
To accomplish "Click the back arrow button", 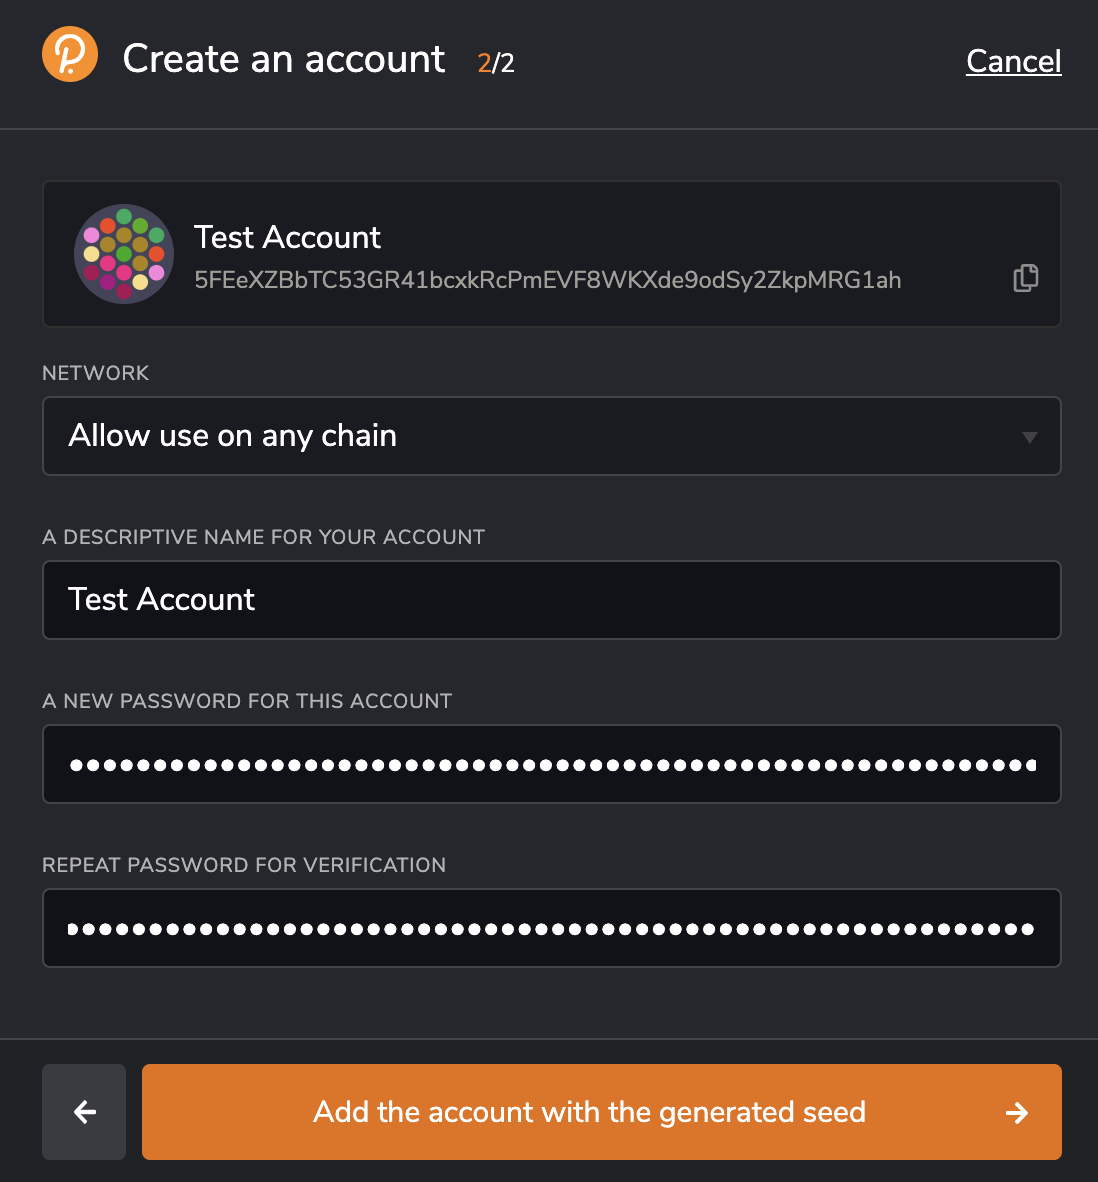I will coord(83,1112).
